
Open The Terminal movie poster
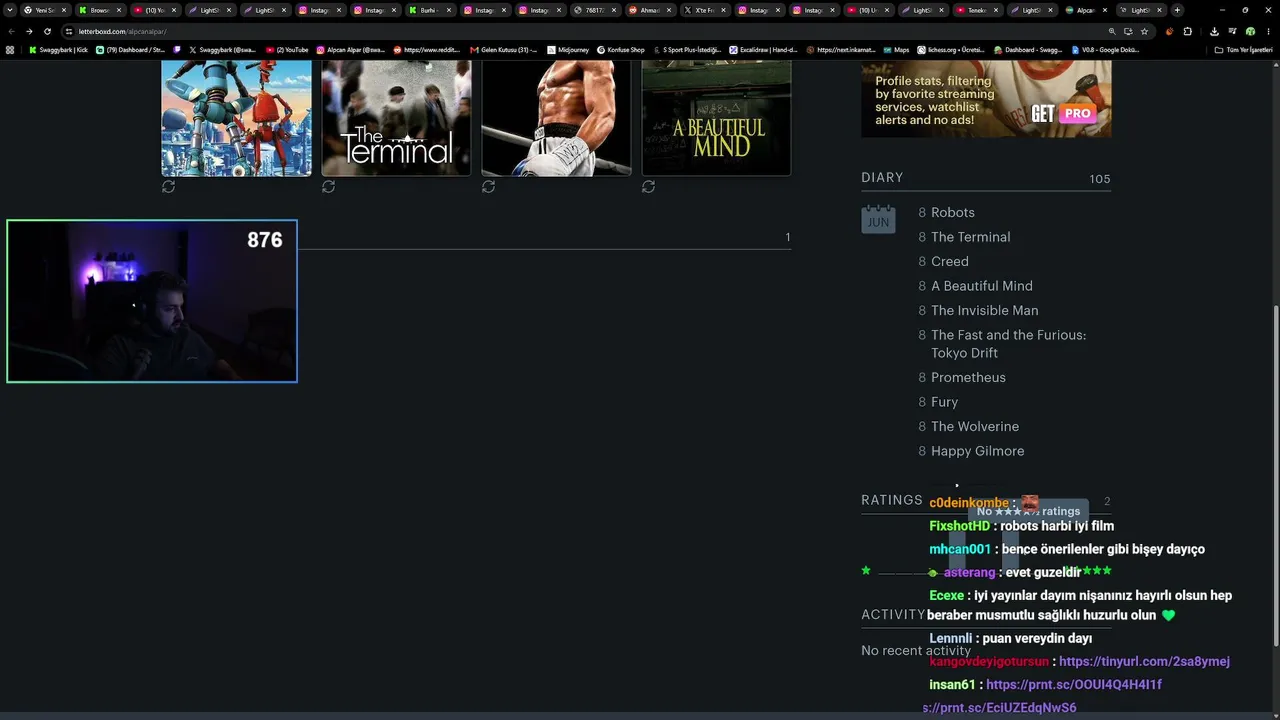(396, 118)
